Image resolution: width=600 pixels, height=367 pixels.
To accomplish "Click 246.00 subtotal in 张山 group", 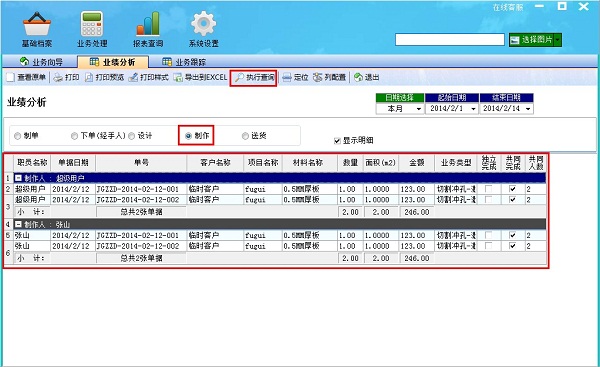I will [417, 258].
